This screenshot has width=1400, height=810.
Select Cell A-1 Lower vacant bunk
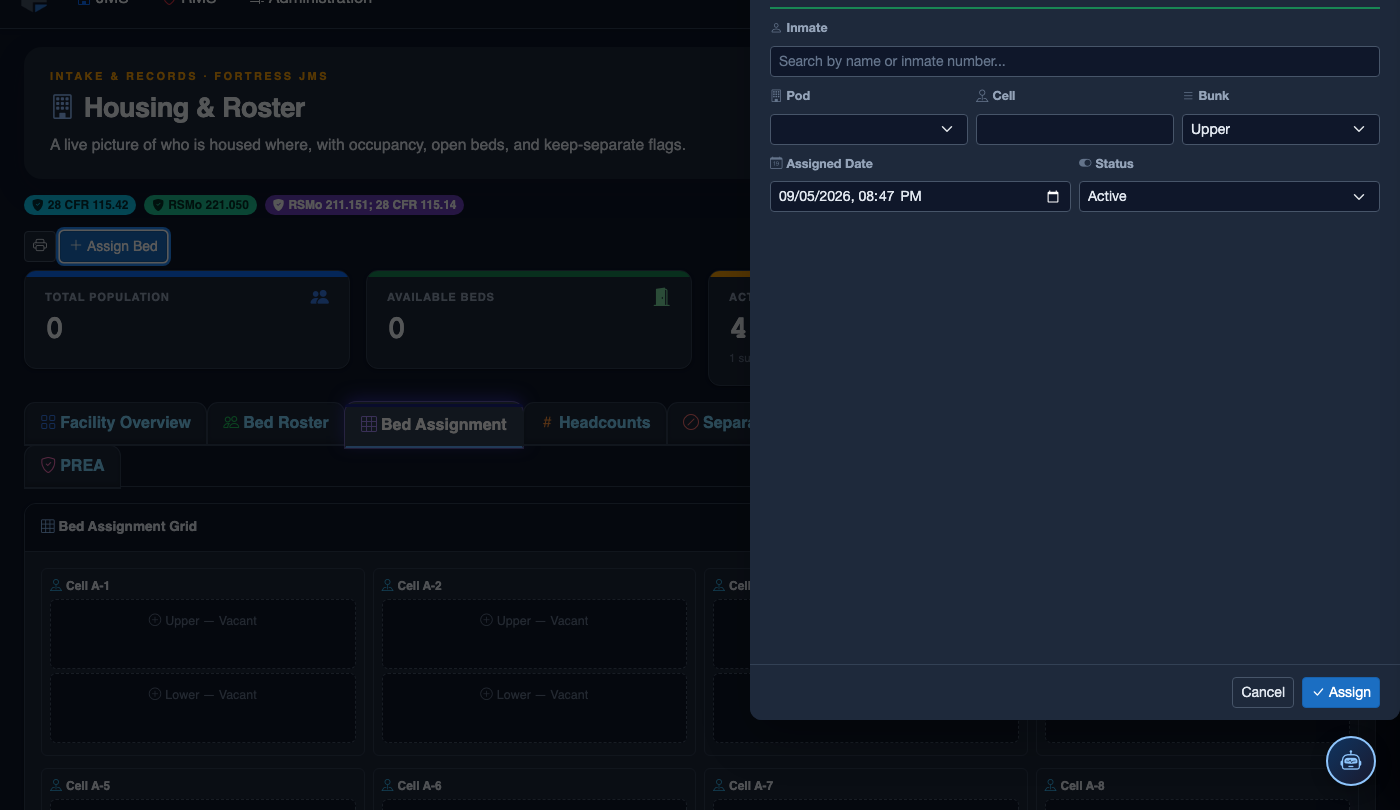pos(203,707)
